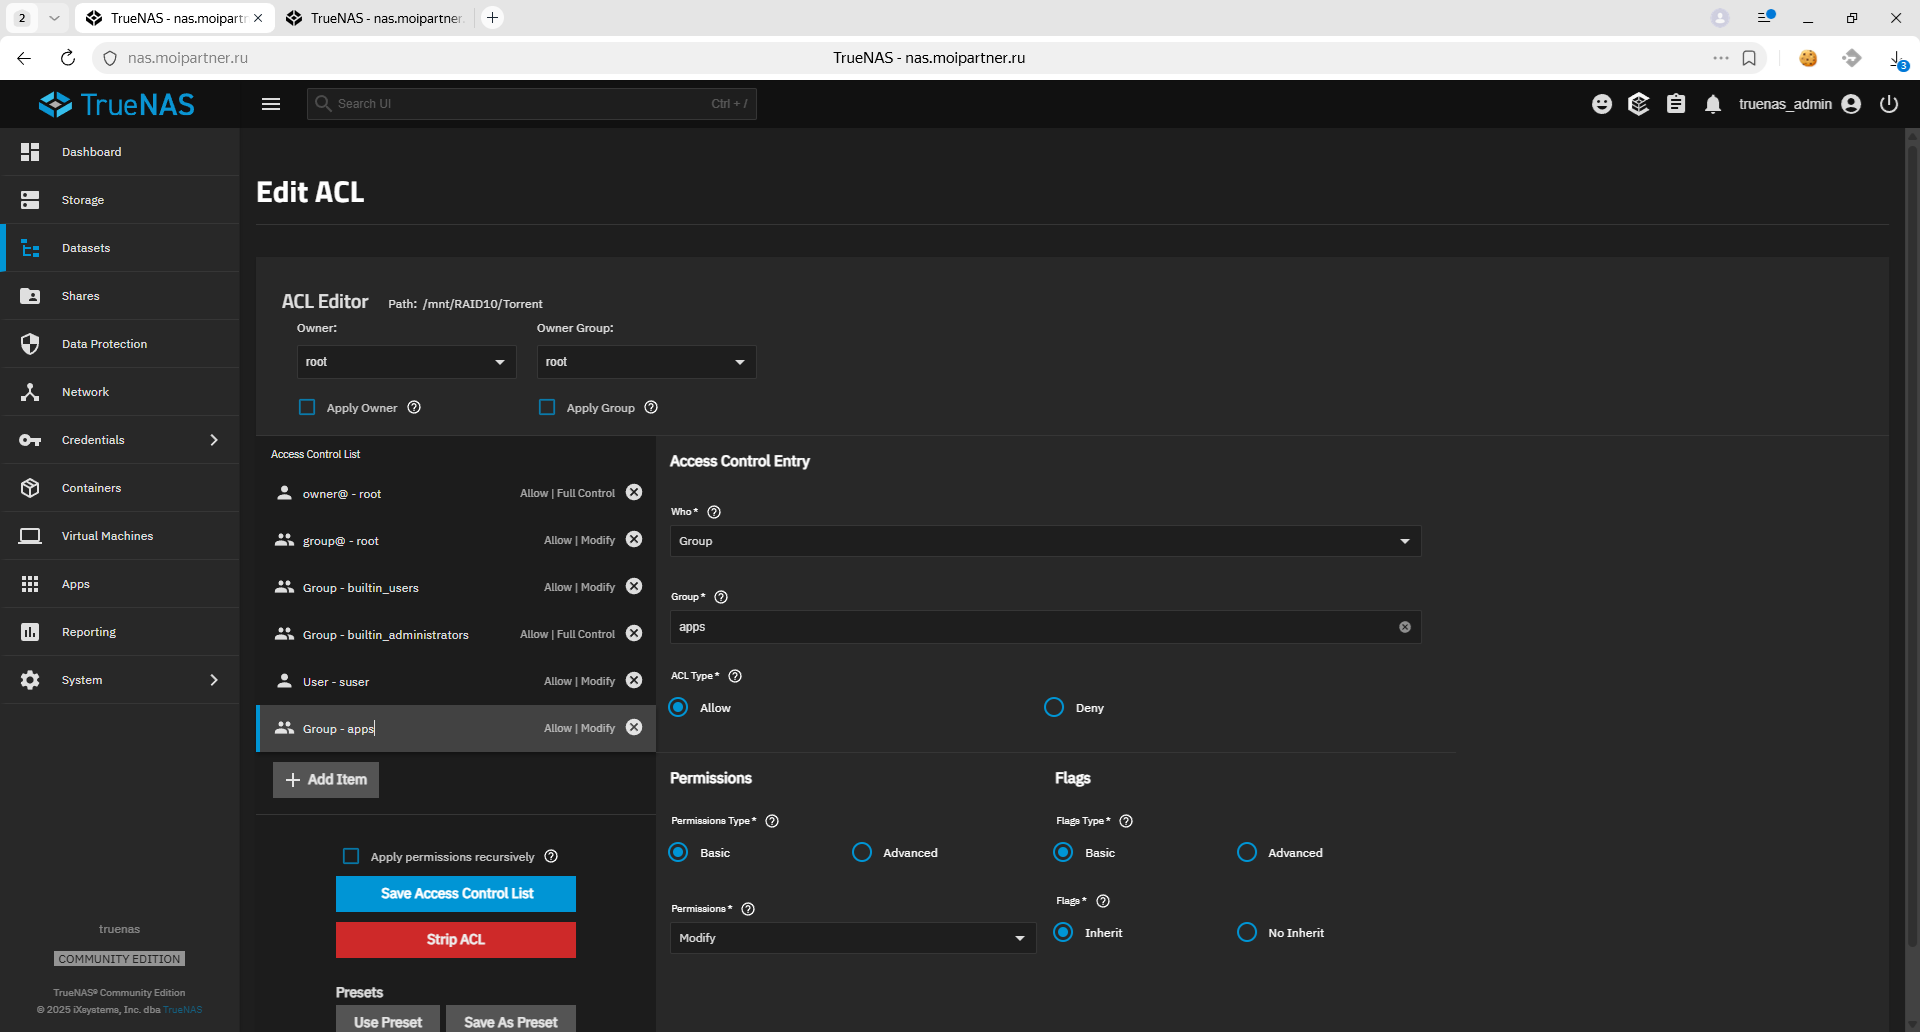The width and height of the screenshot is (1920, 1032).
Task: Go to Storage in sidebar
Action: 83,200
